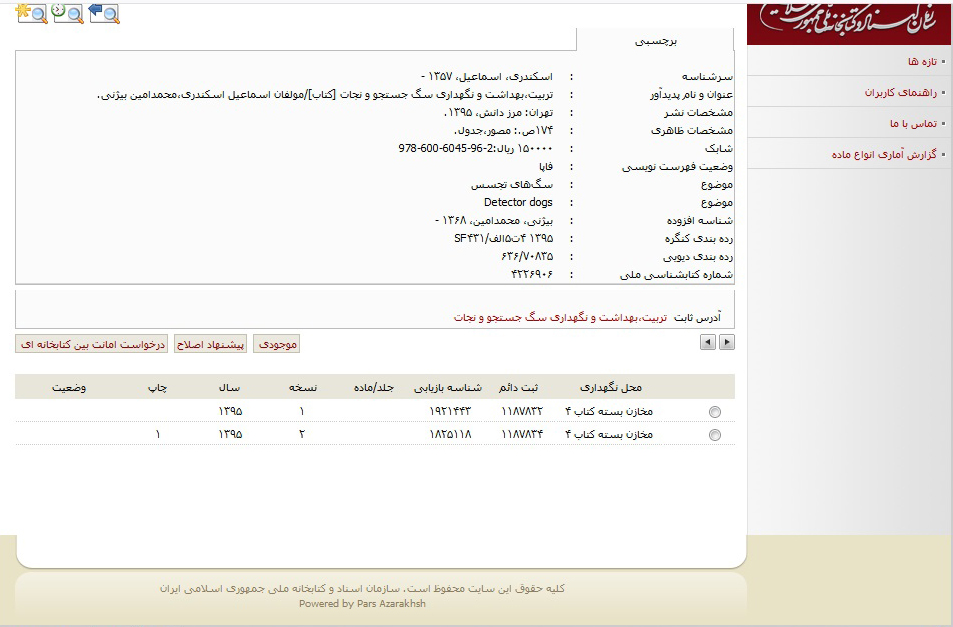Viewport: 953px width, 627px height.
Task: Click registration number 1187832
Action: pos(522,411)
